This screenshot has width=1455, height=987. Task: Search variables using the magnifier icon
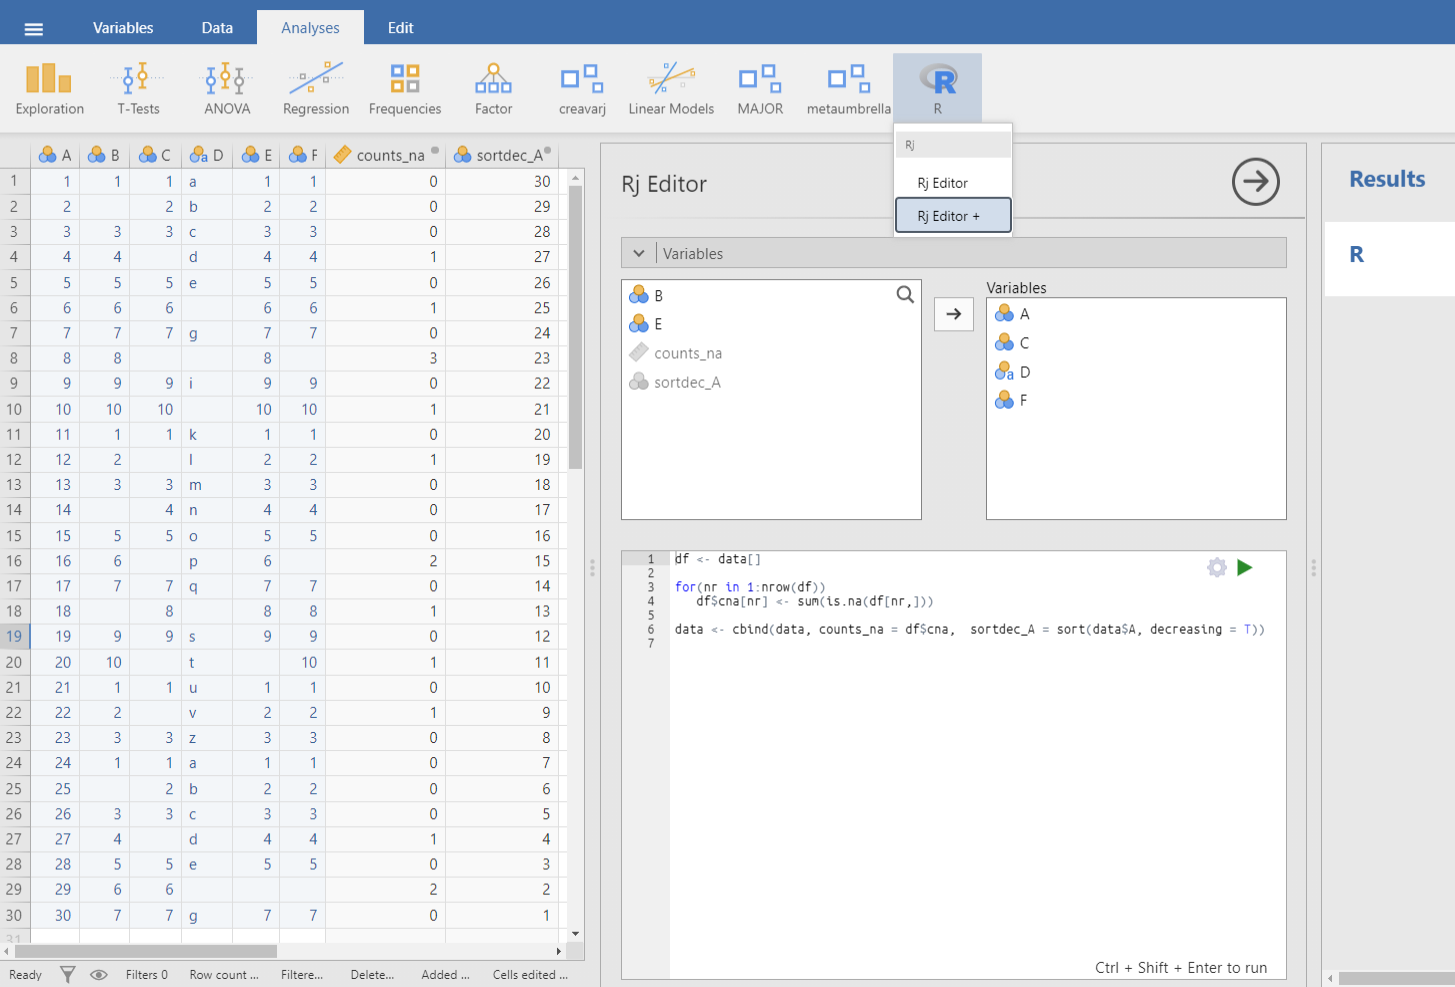[905, 295]
